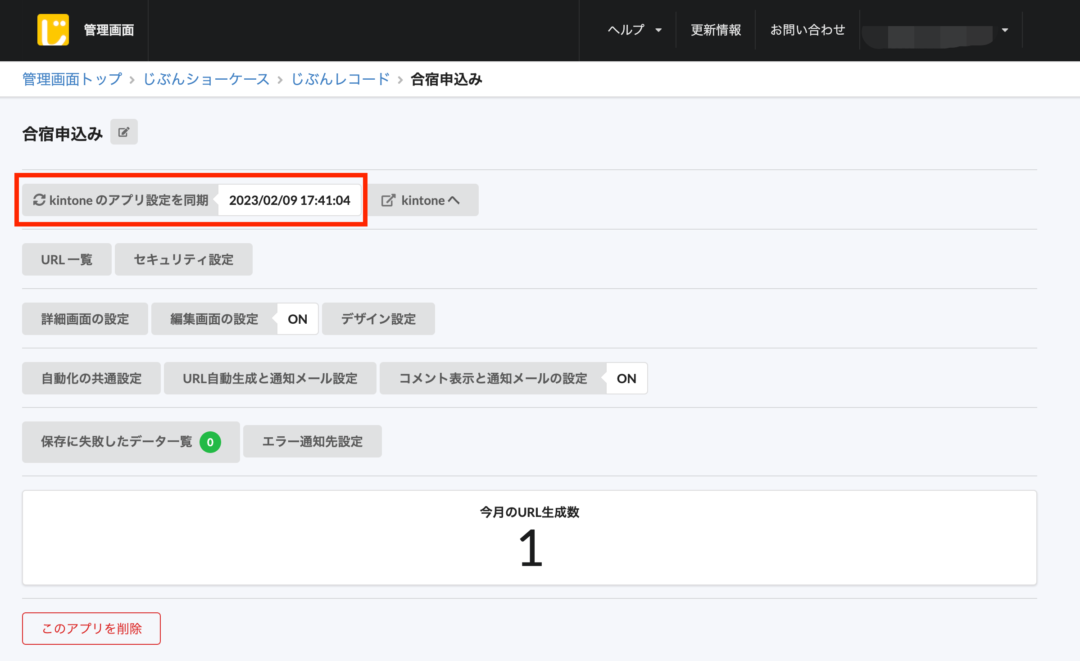Click the refresh icon on kintone sync button
The width and height of the screenshot is (1080, 661).
pos(39,199)
